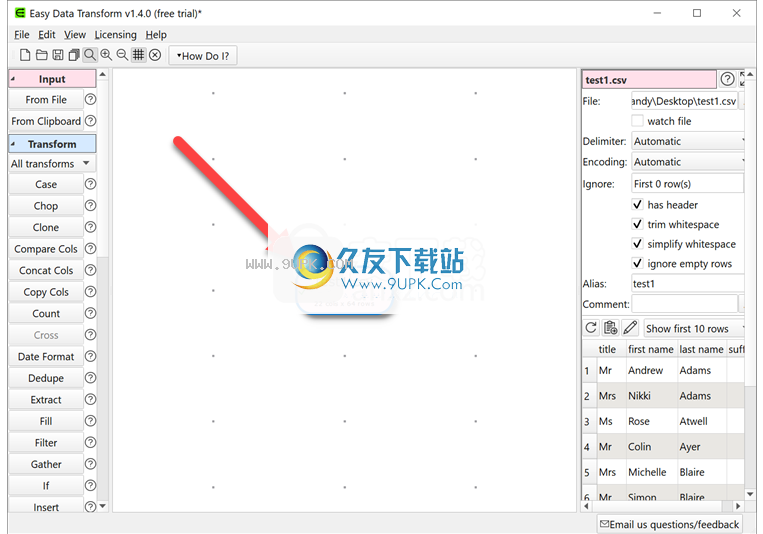Open help for Dedupe transform

(91, 378)
